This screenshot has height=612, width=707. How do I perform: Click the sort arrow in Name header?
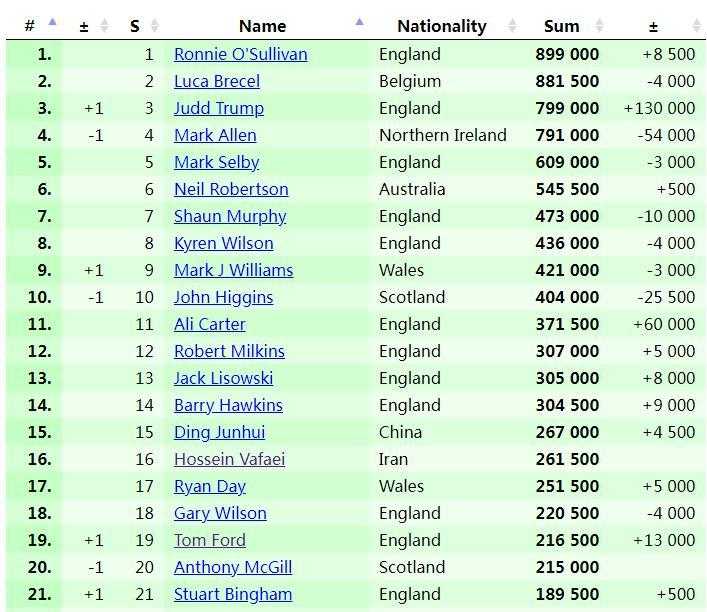pyautogui.click(x=359, y=22)
